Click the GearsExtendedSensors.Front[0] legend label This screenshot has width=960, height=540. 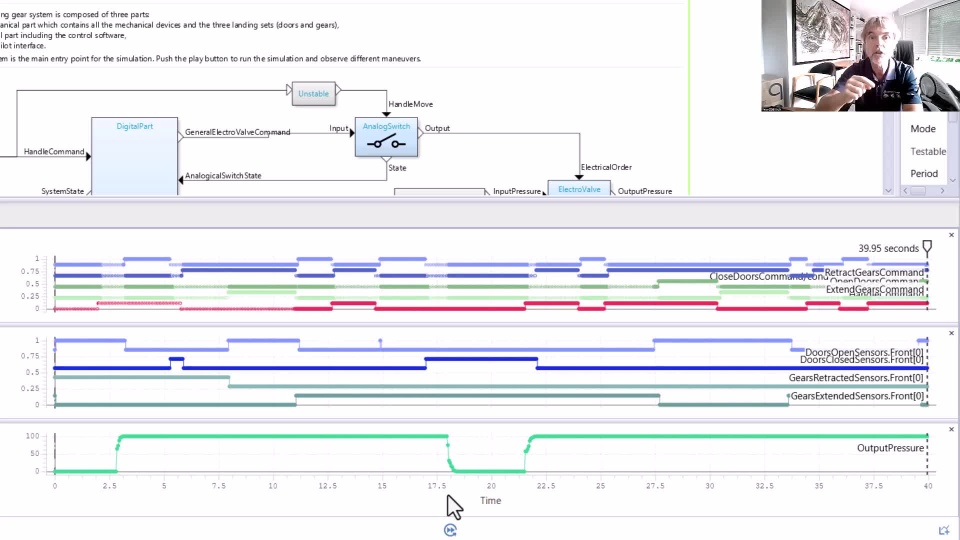857,396
